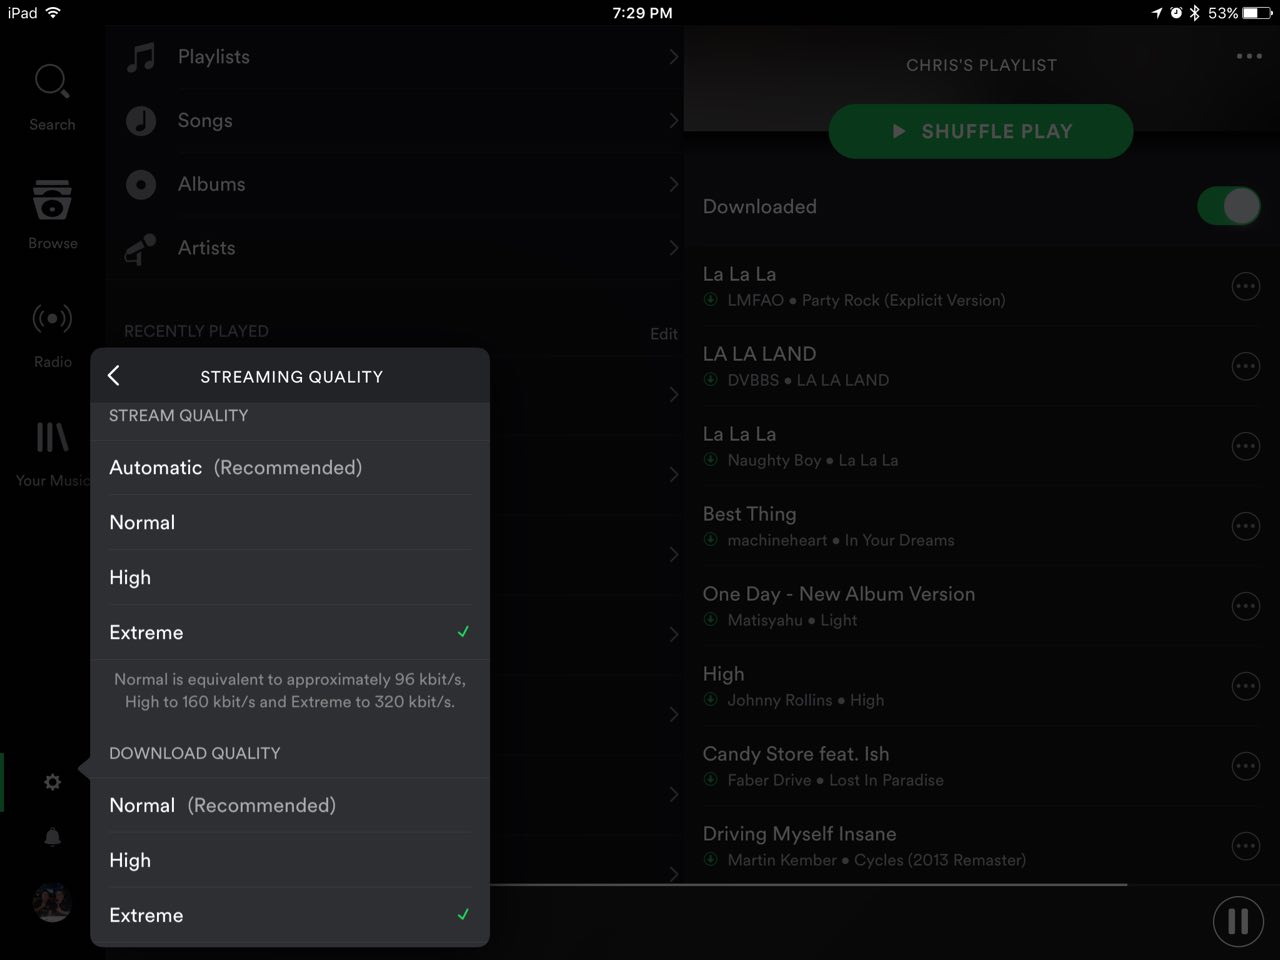Select High download quality
Image resolution: width=1280 pixels, height=960 pixels.
point(290,861)
